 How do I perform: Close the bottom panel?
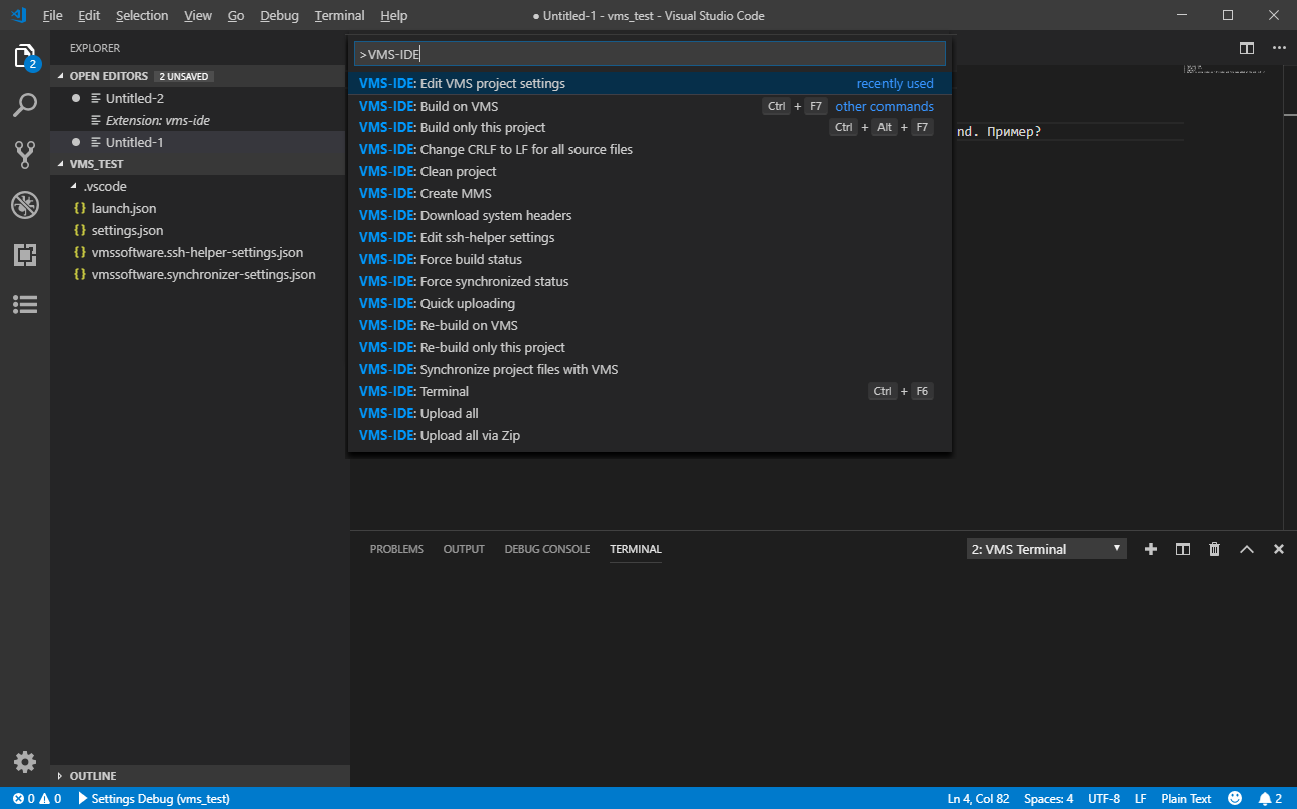(1279, 549)
